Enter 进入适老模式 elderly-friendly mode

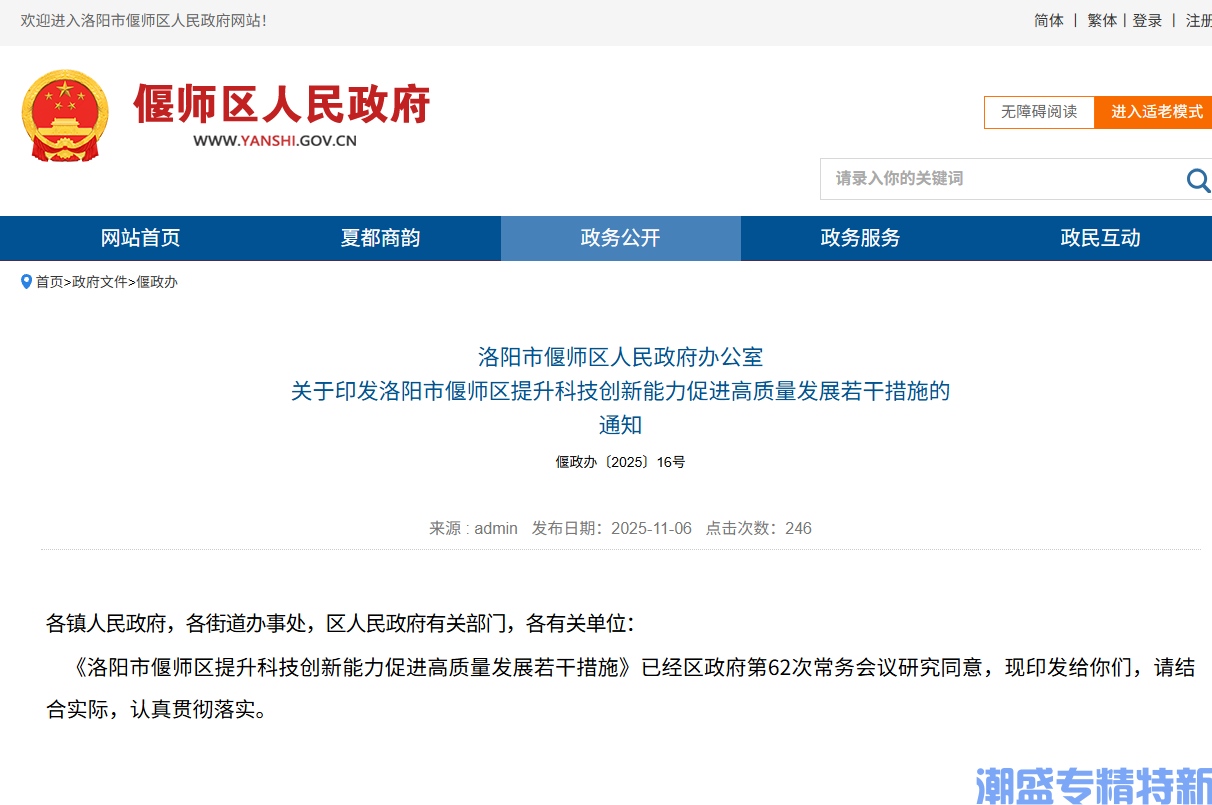[1155, 112]
